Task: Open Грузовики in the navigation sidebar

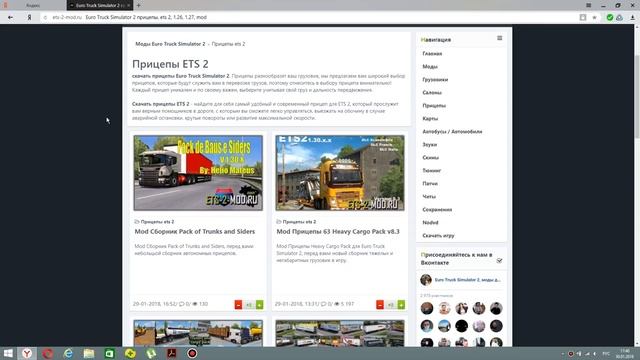Action: point(435,80)
